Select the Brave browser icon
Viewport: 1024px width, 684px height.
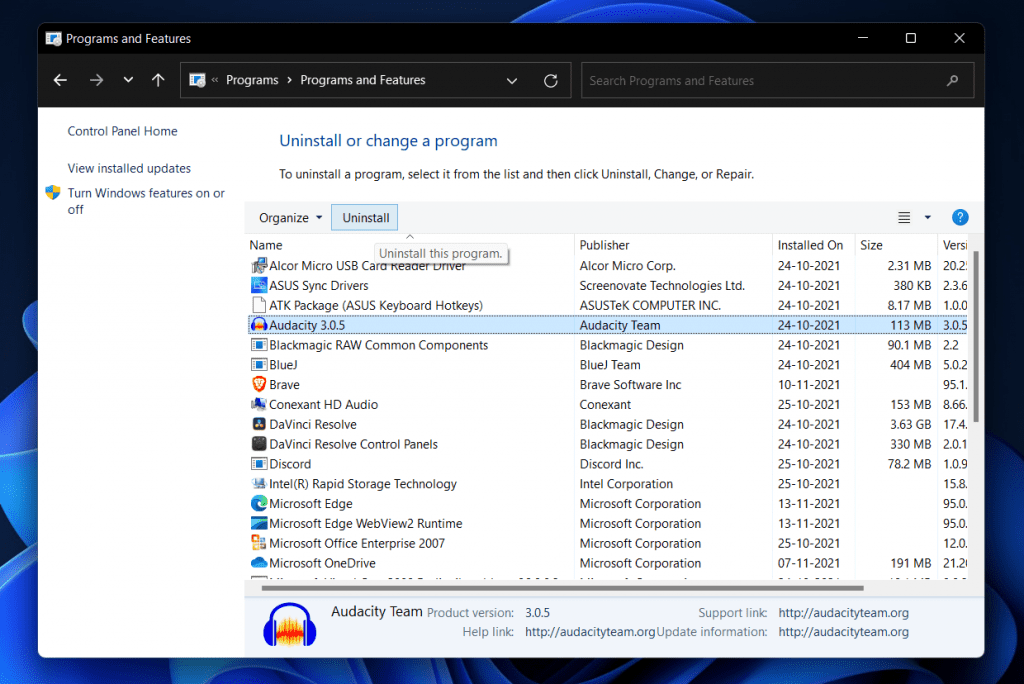tap(261, 384)
